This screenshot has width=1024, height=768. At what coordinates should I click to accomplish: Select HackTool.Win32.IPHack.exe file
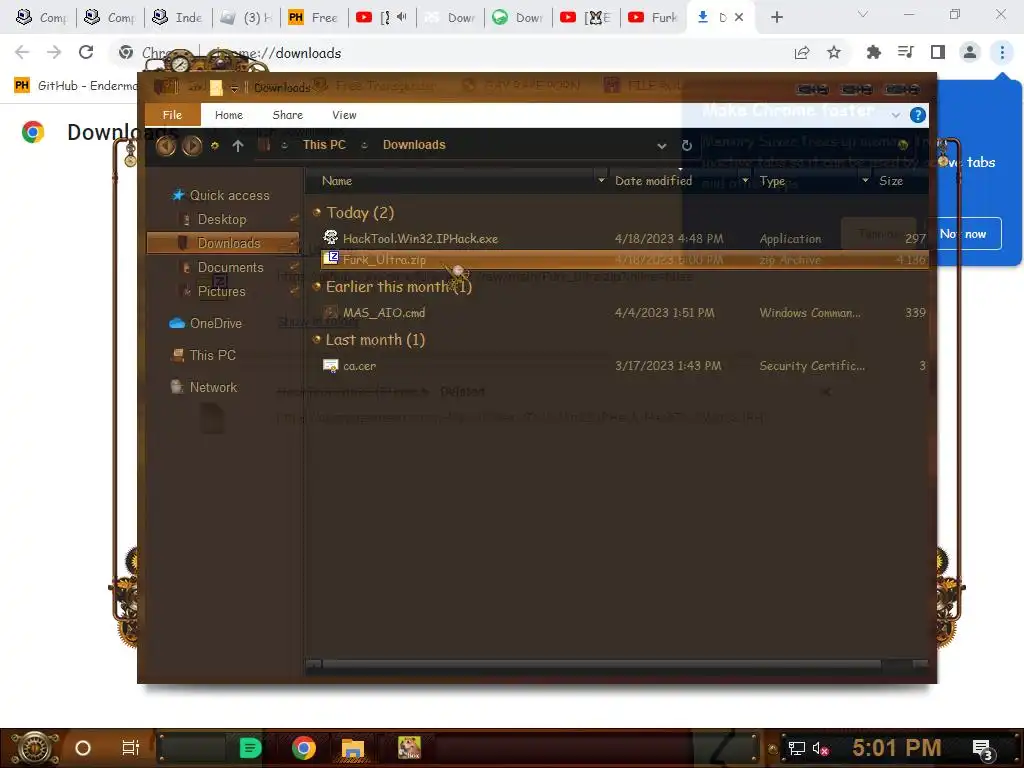point(624,238)
